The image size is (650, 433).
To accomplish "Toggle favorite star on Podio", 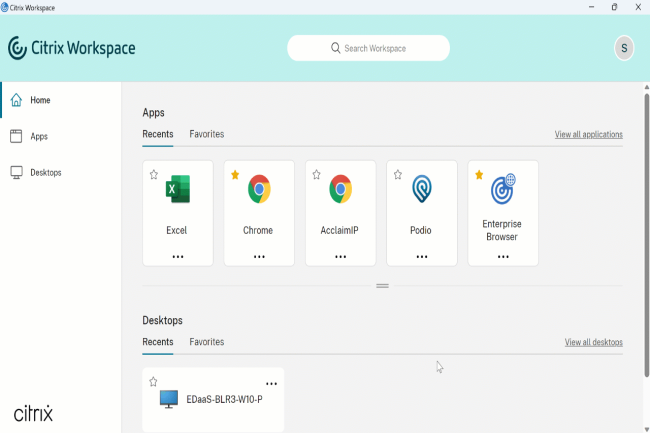I will tap(397, 175).
